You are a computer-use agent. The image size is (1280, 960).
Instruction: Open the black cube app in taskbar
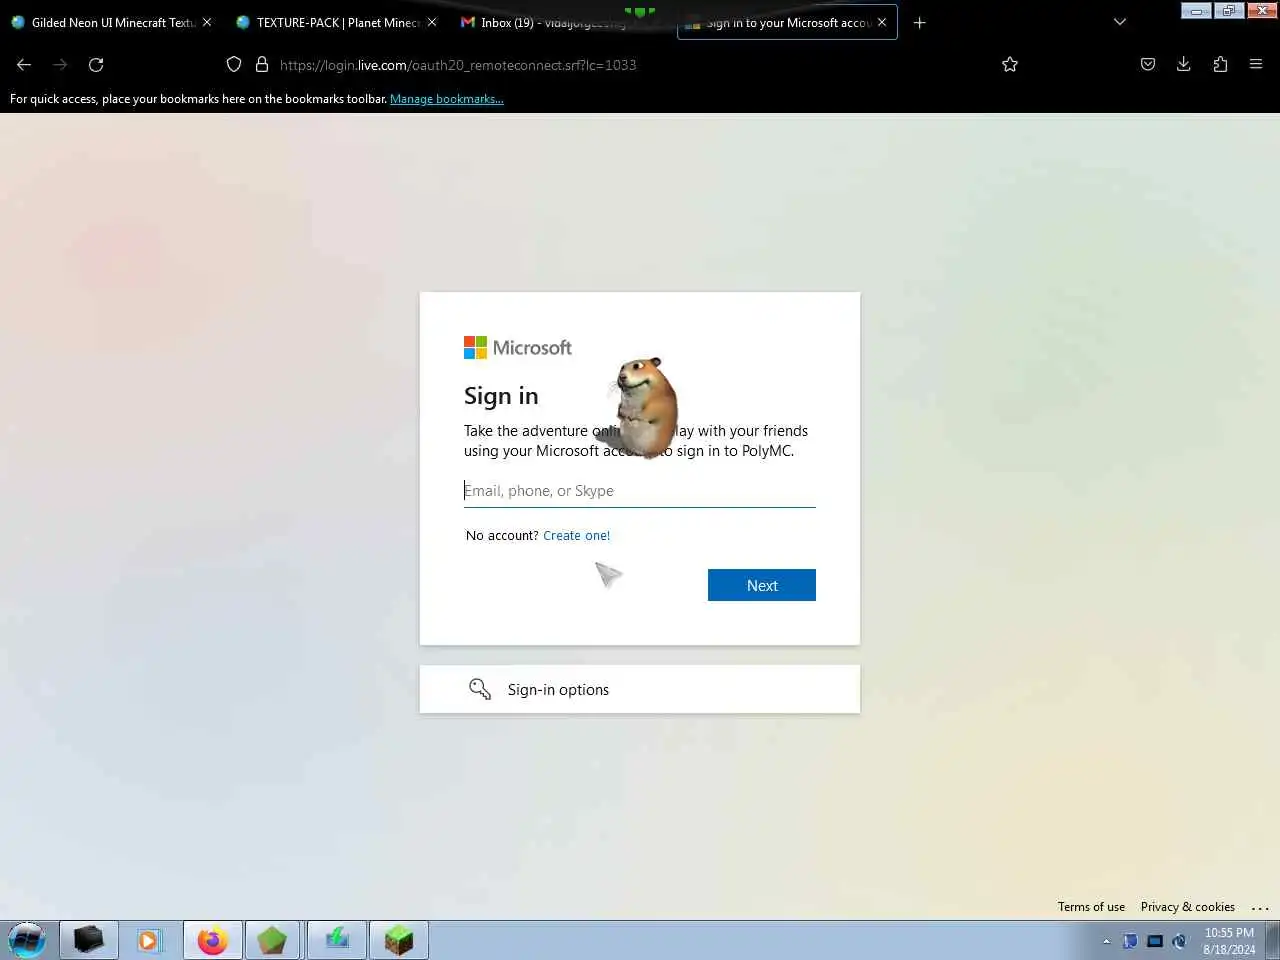coord(89,940)
